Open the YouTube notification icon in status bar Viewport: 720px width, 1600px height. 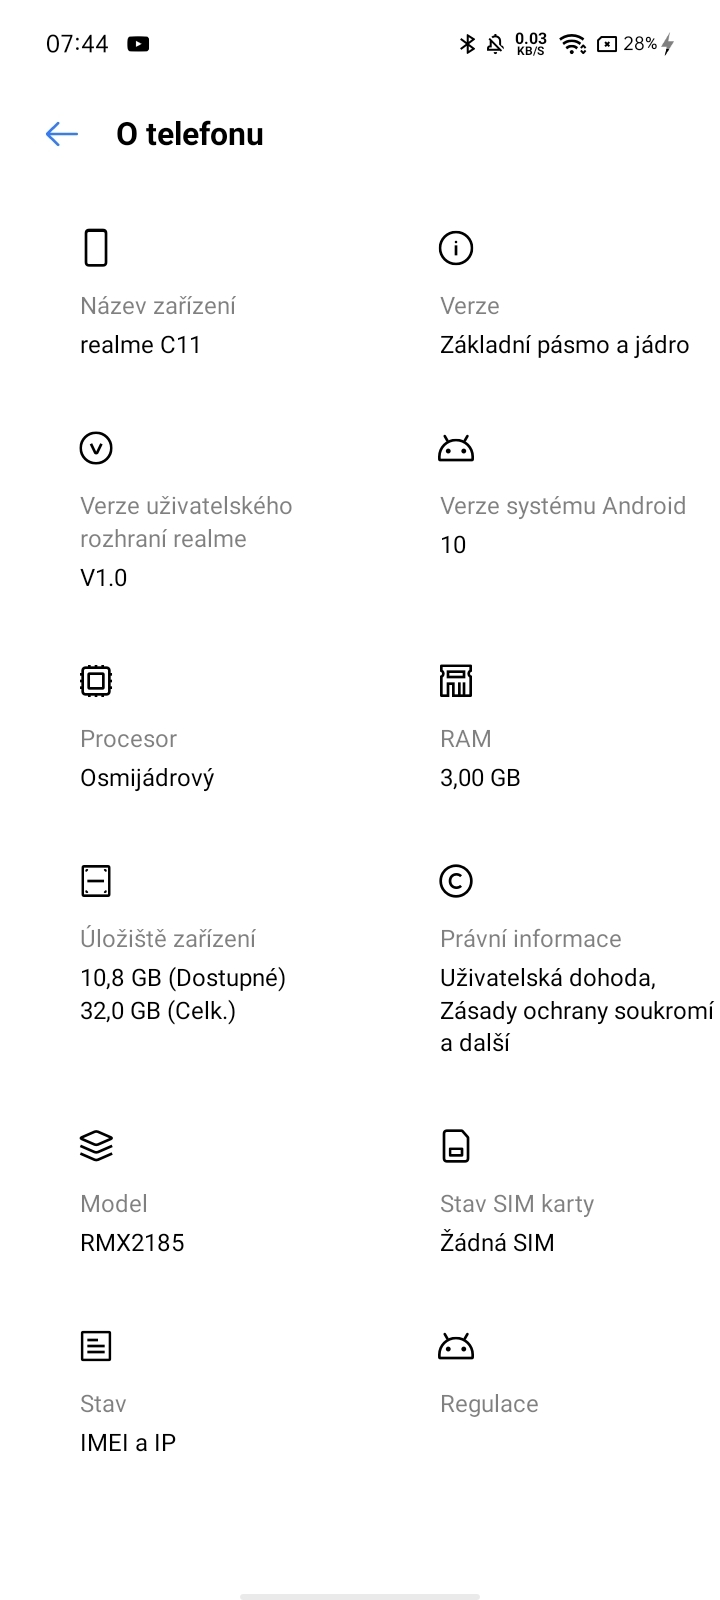139,44
